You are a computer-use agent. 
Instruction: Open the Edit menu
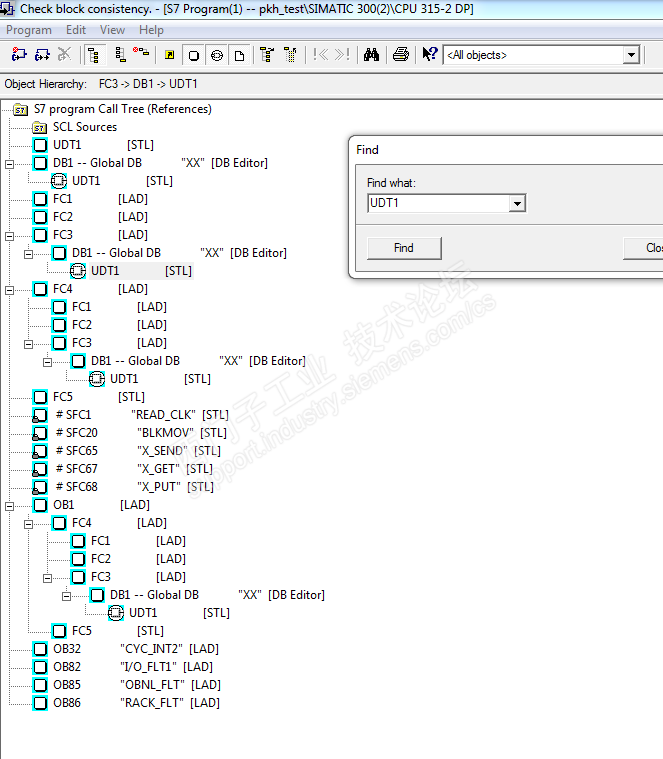76,30
